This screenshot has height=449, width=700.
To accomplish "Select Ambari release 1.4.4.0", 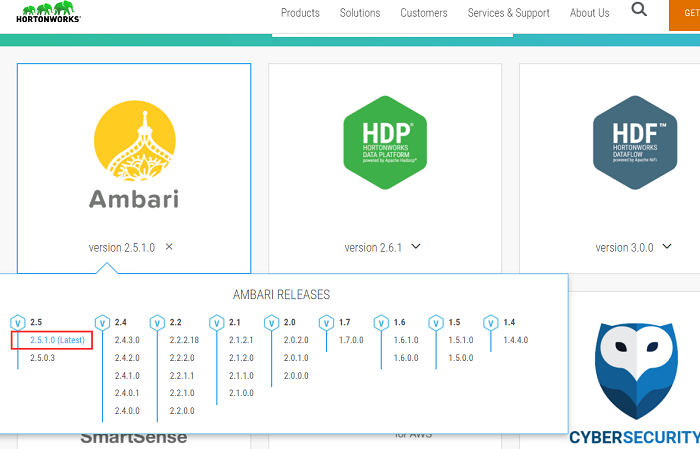I will pos(516,340).
